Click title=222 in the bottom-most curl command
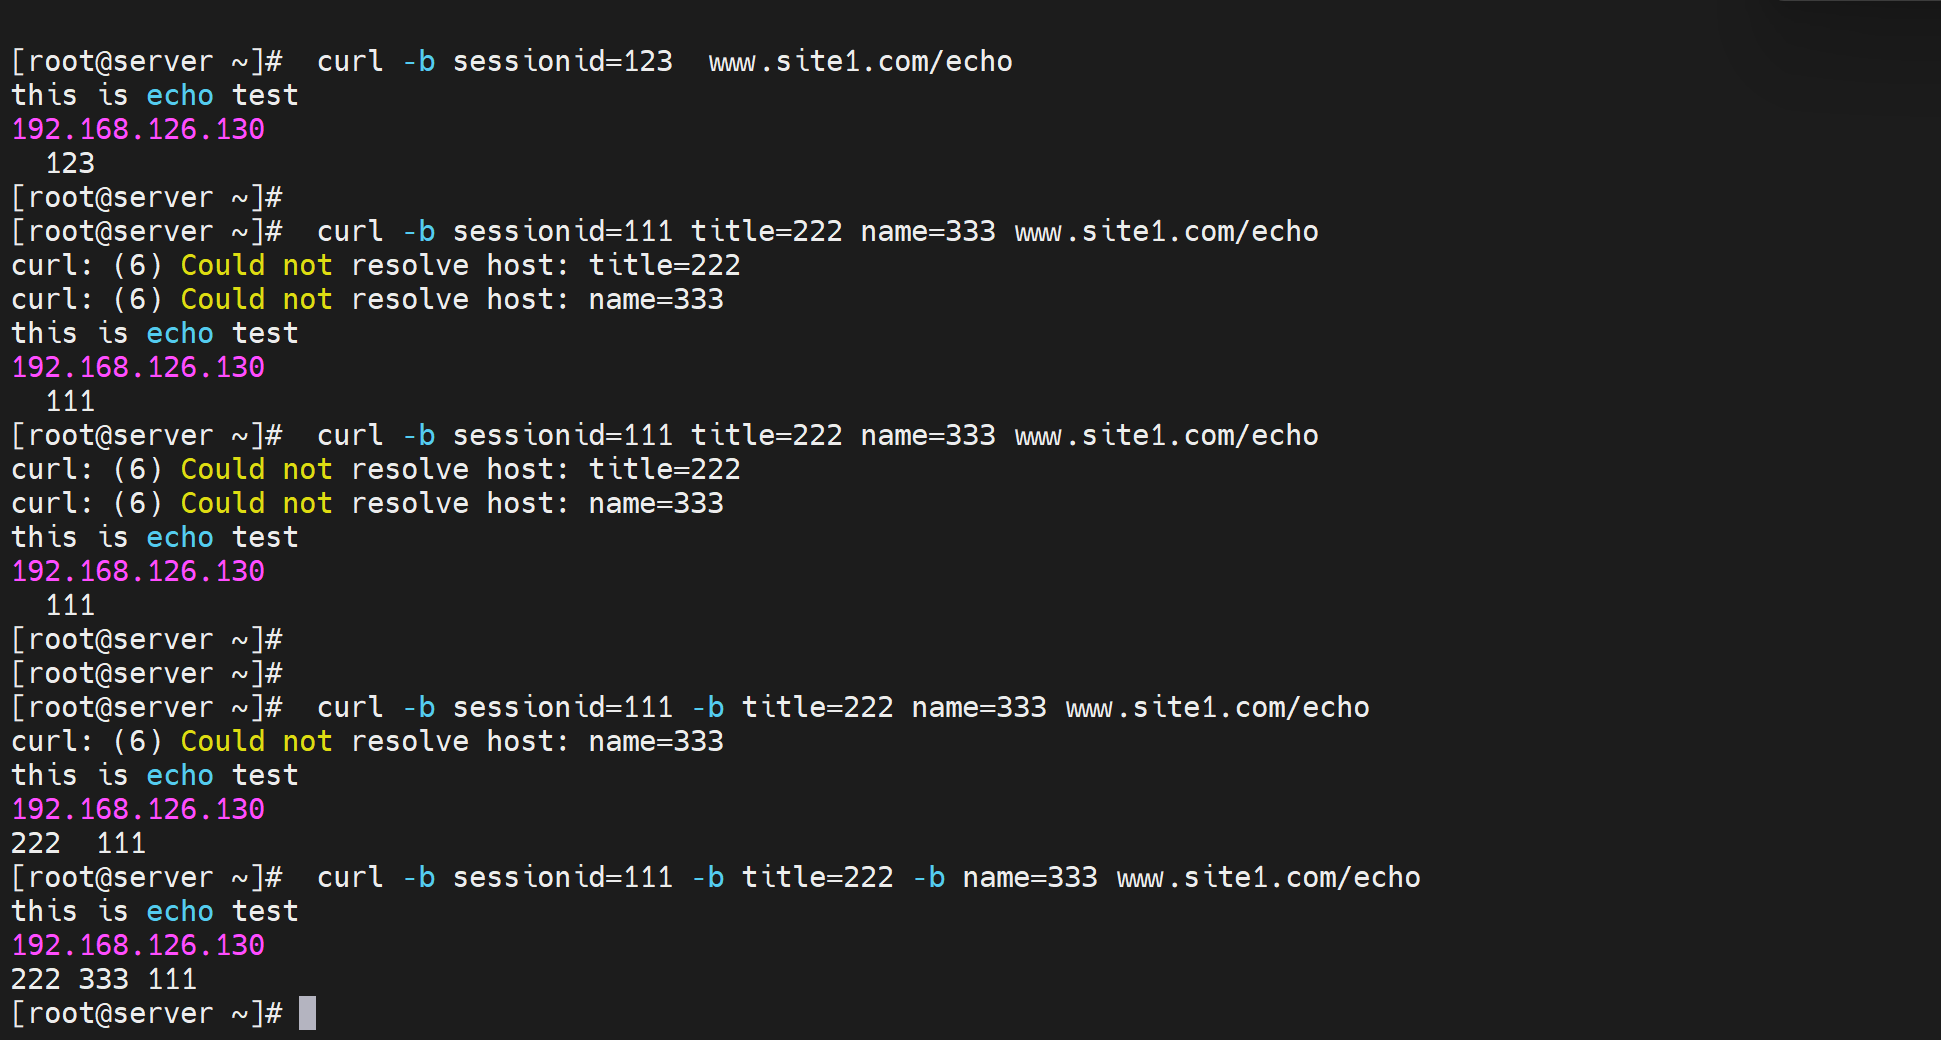 817,877
